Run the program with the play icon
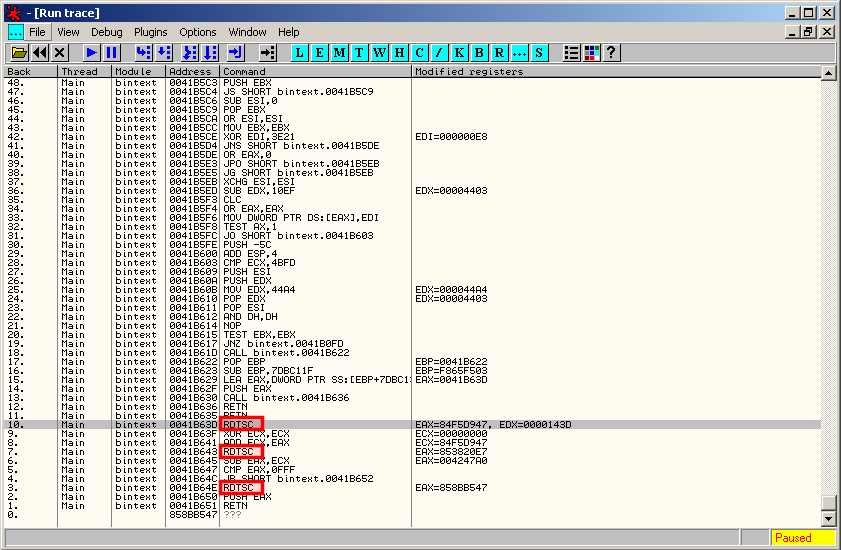 tap(91, 52)
